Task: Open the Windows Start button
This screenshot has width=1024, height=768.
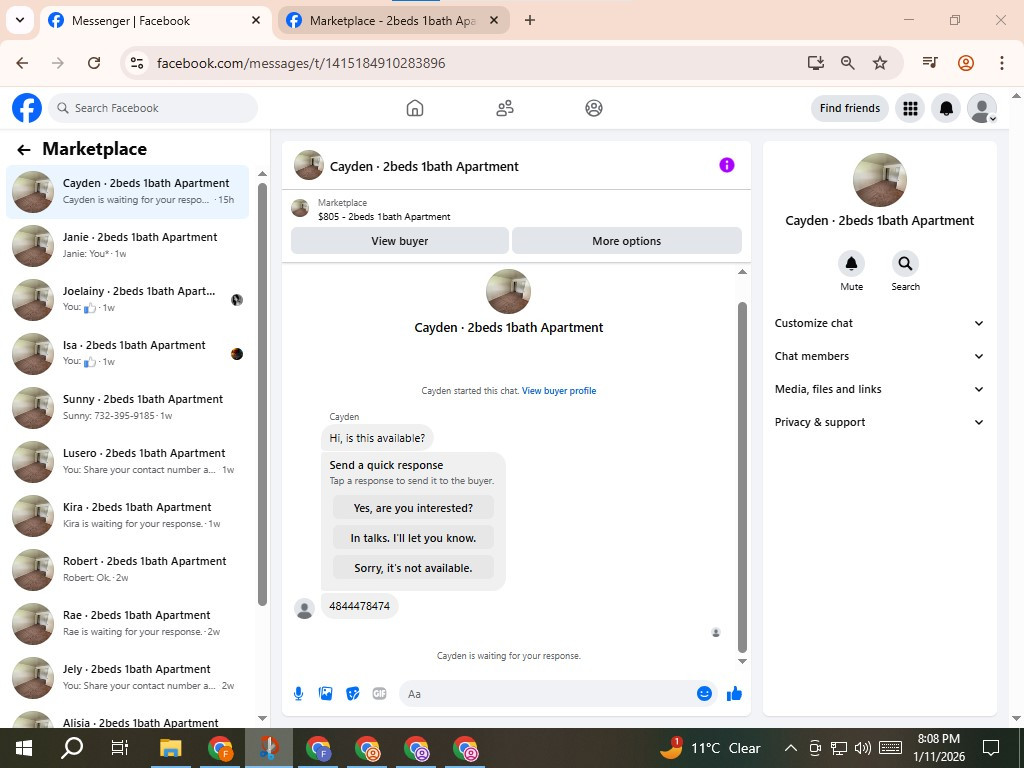Action: pyautogui.click(x=24, y=748)
